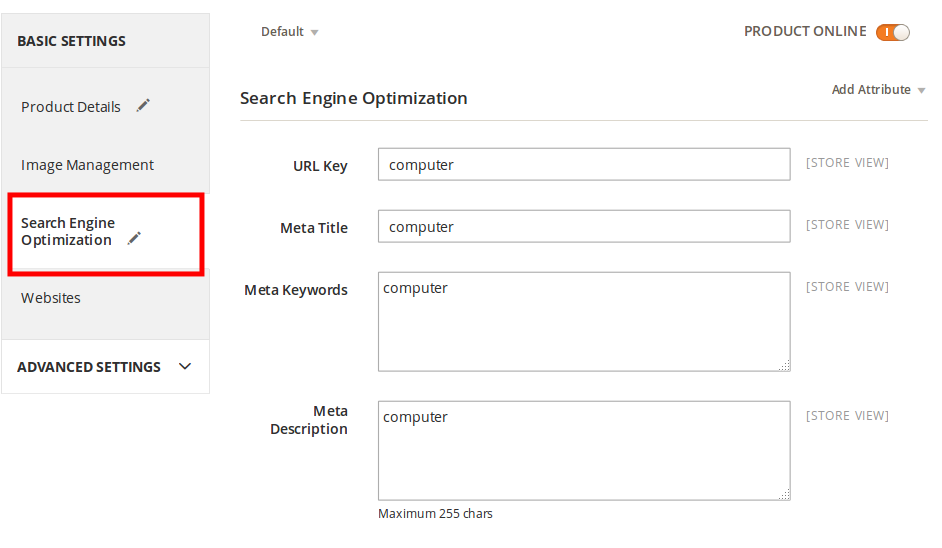Click the chevron arrow next to Advanced Settings
Image resolution: width=942 pixels, height=548 pixels.
185,366
